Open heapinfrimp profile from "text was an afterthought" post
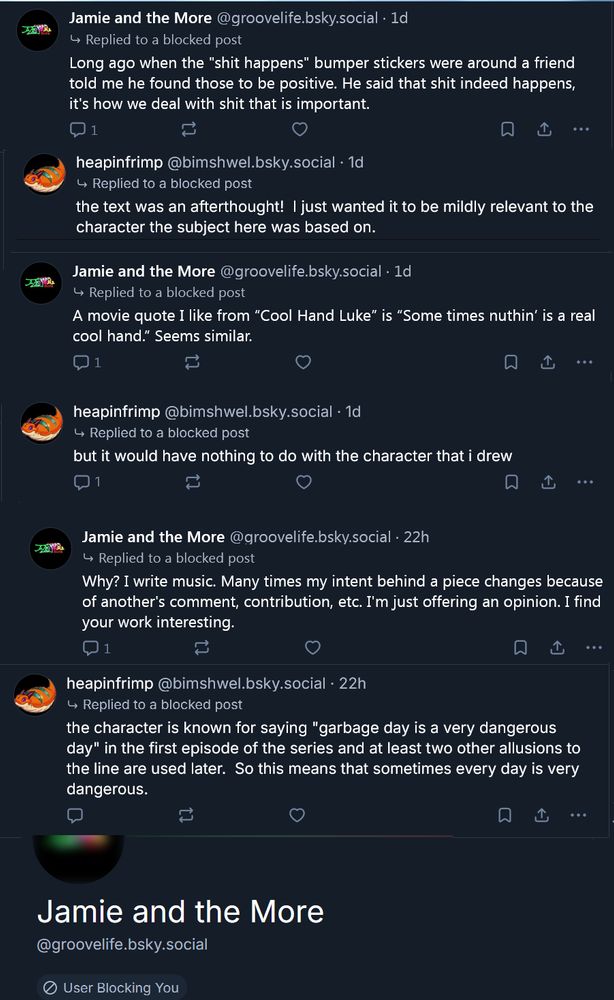614x1000 pixels. pos(118,162)
